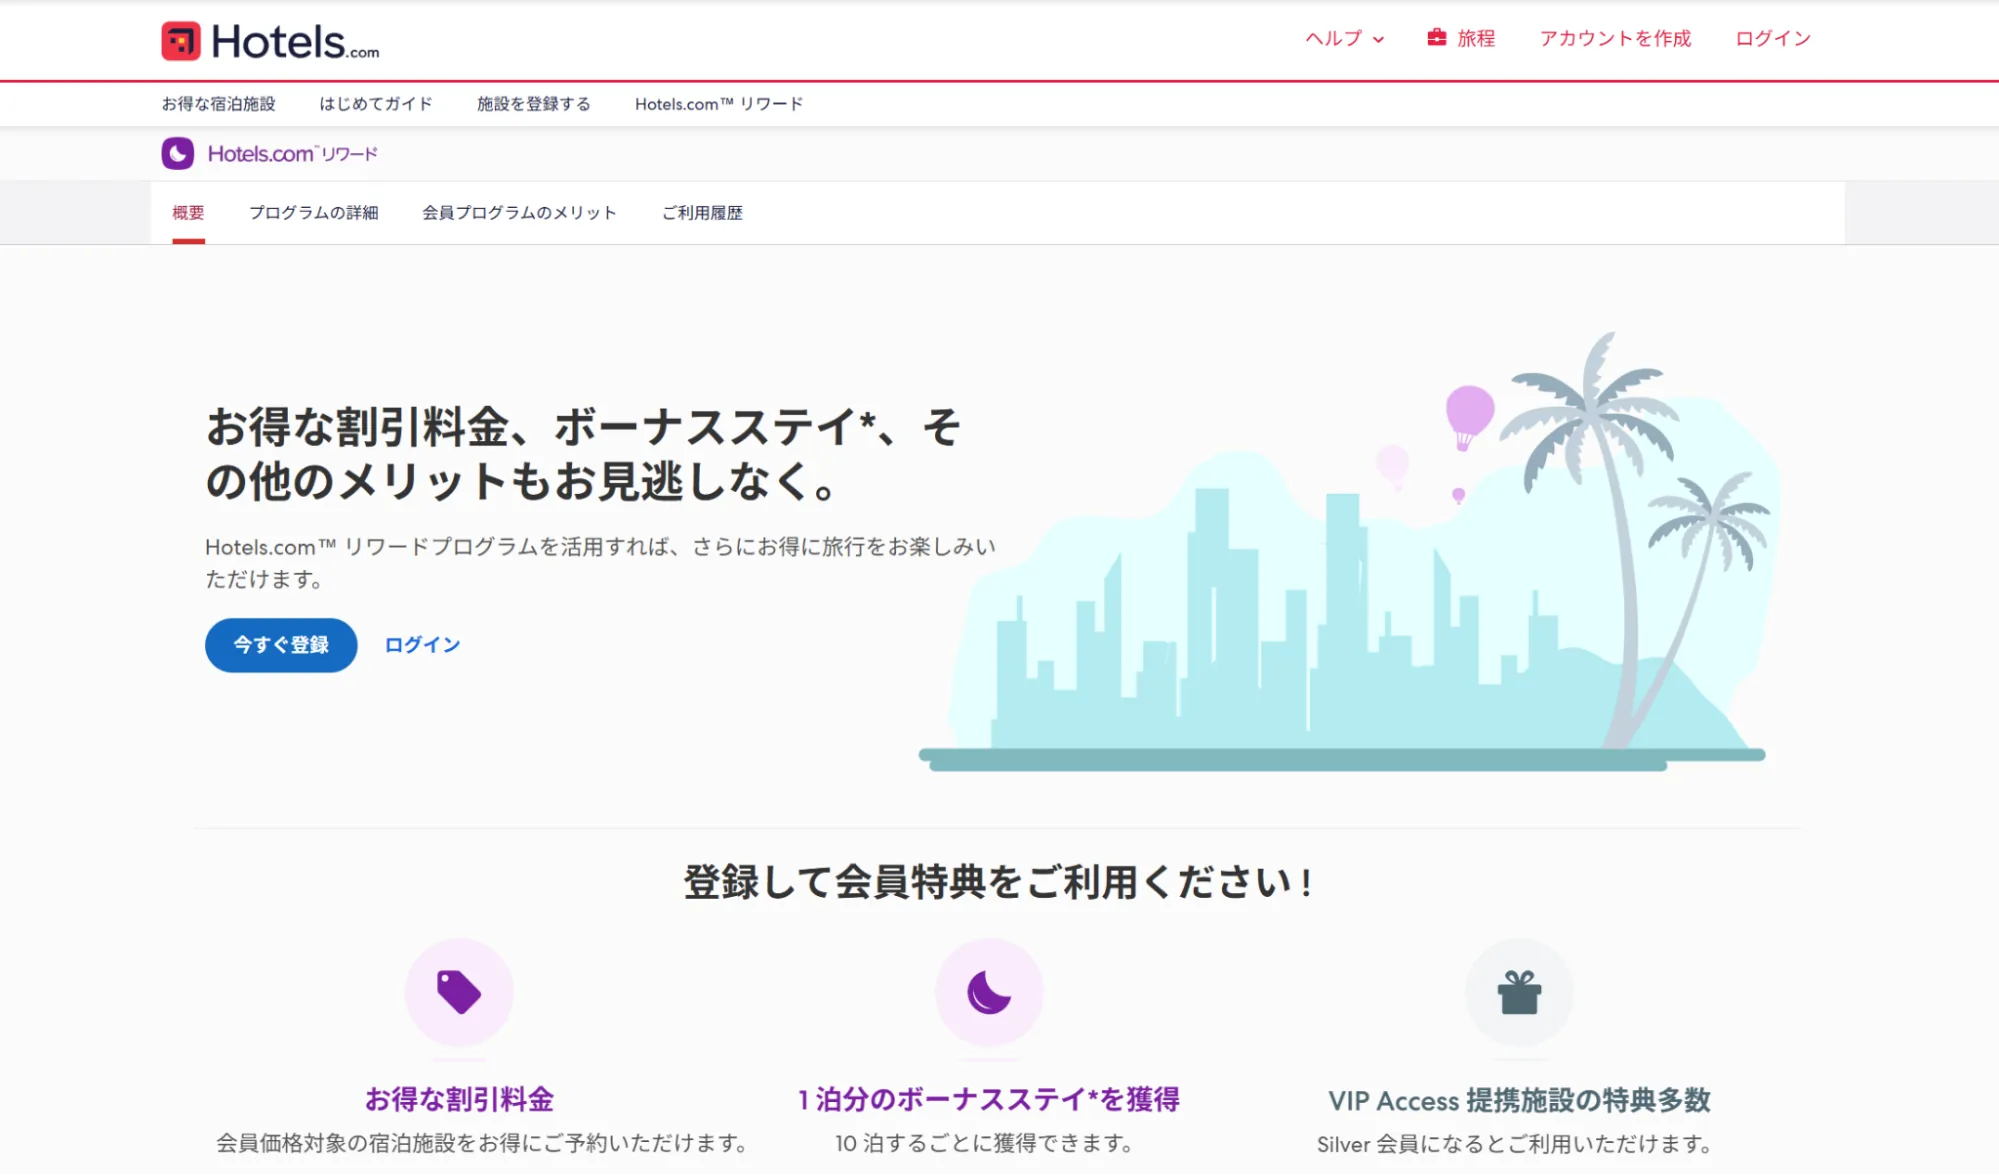Click the red suitcase icon beside 旅程

pyautogui.click(x=1437, y=37)
